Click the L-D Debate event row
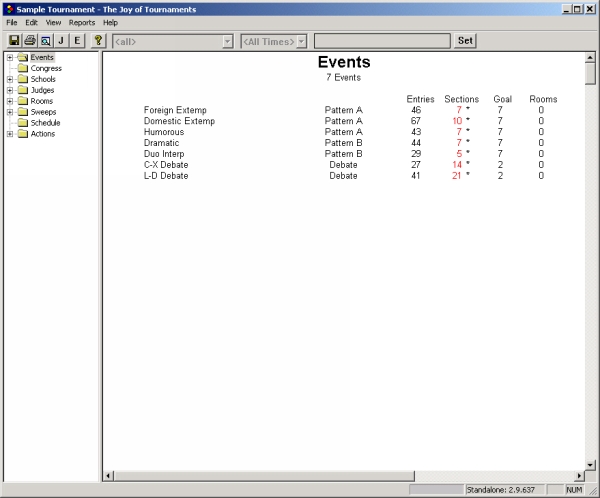 coord(166,176)
